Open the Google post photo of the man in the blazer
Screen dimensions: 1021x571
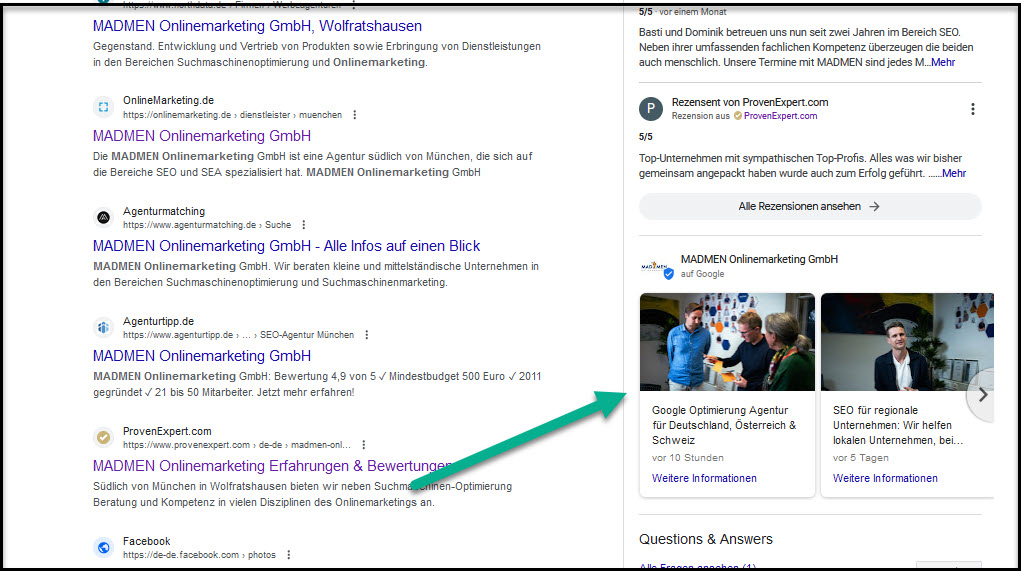pyautogui.click(x=907, y=342)
